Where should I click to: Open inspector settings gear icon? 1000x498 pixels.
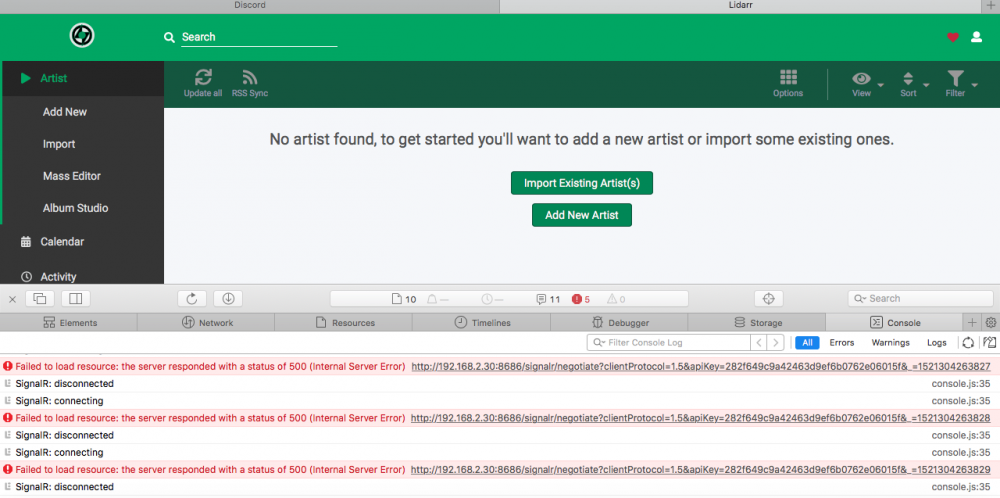[x=990, y=323]
